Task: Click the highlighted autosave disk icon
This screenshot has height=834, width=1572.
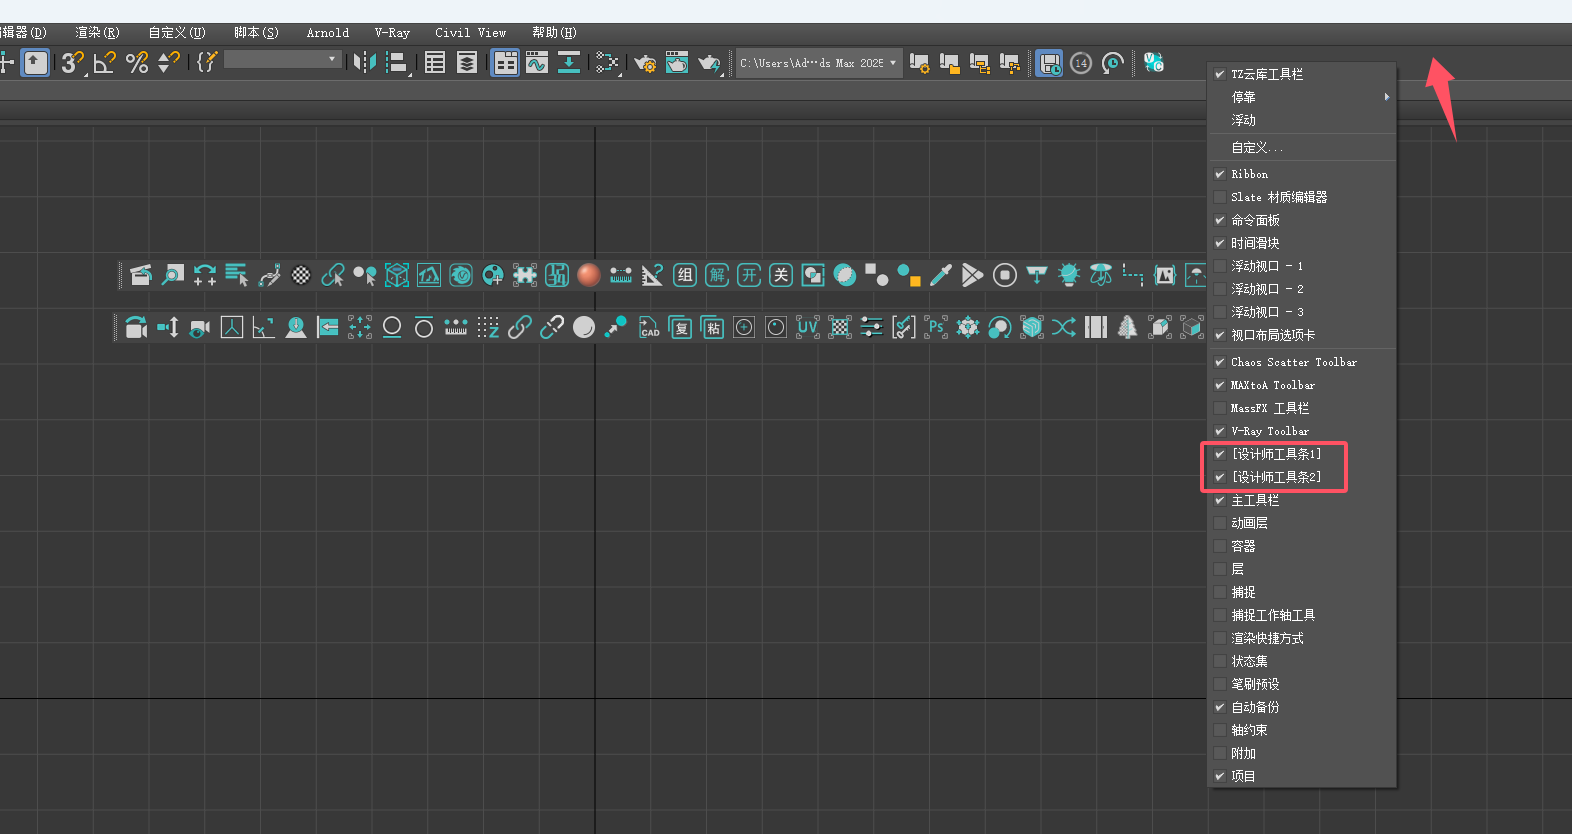Action: 1049,63
